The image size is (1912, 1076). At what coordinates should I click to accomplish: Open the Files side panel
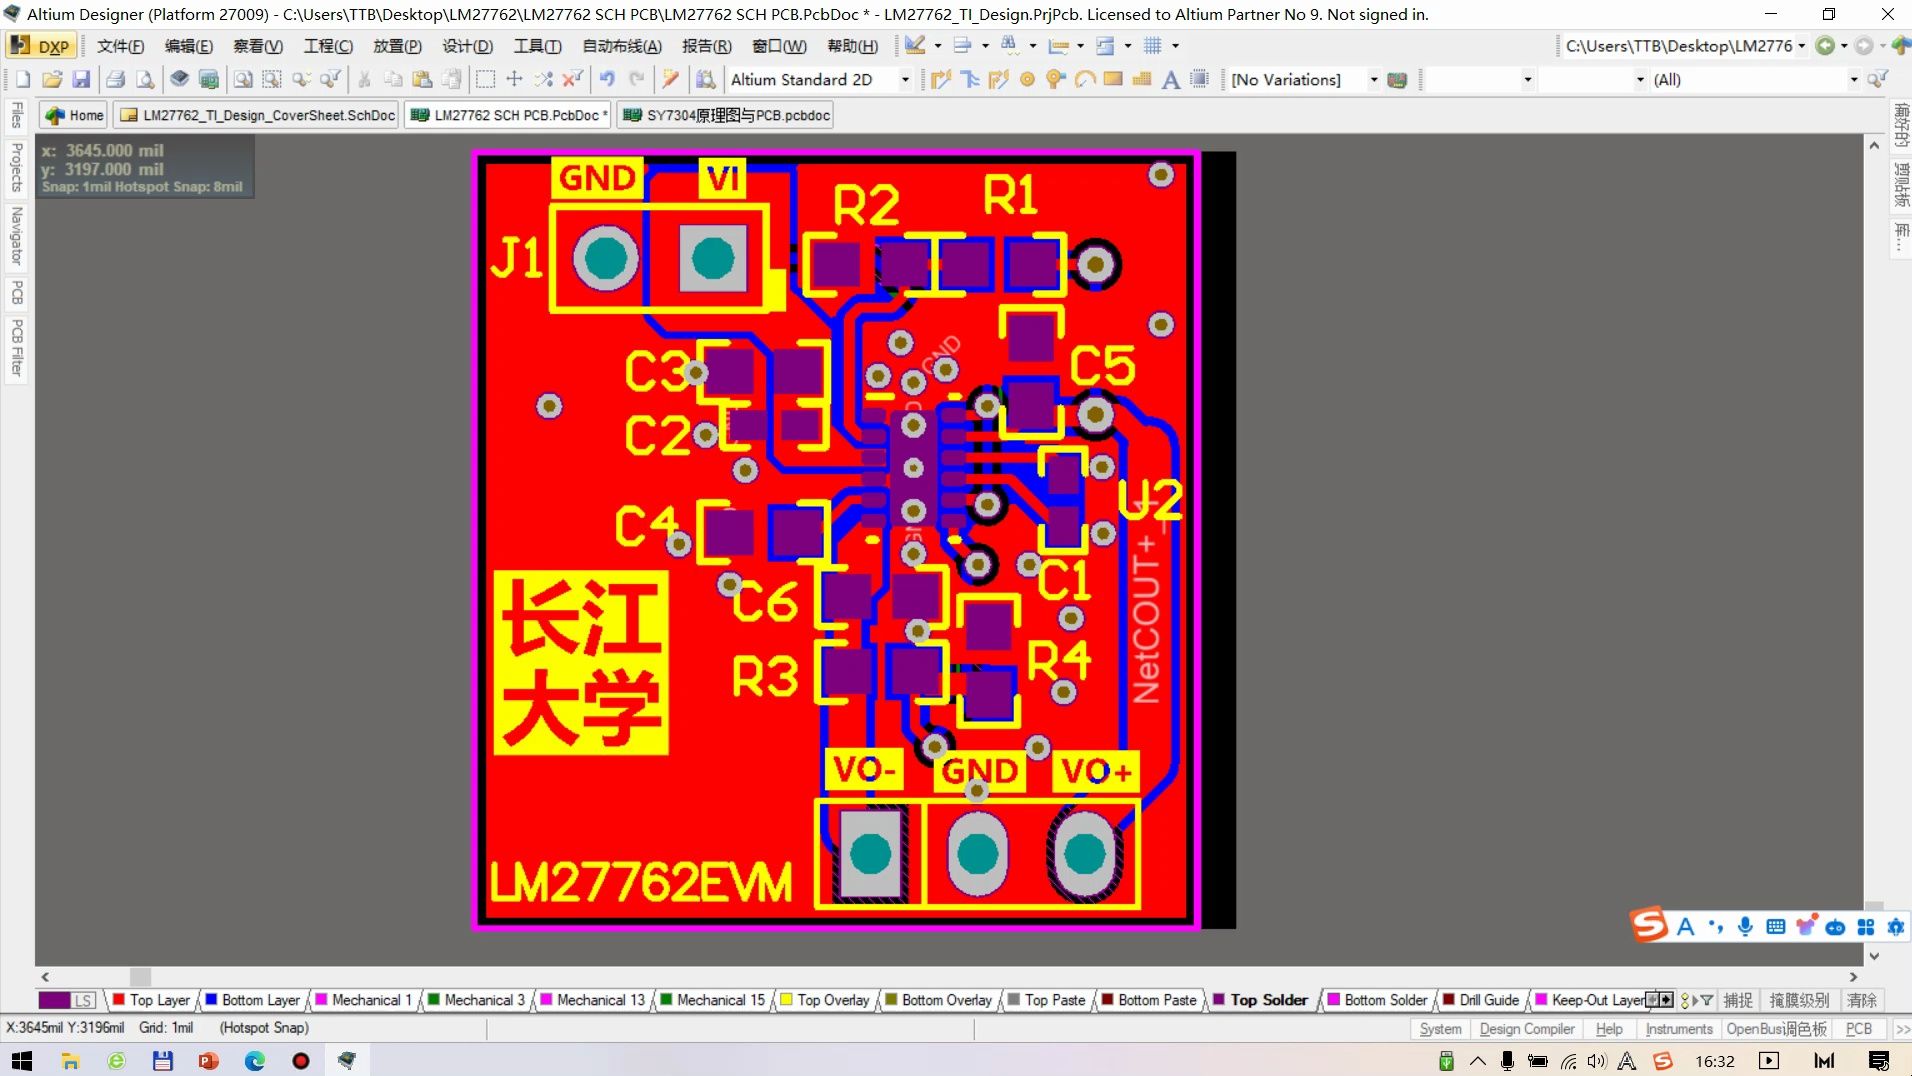pos(16,116)
